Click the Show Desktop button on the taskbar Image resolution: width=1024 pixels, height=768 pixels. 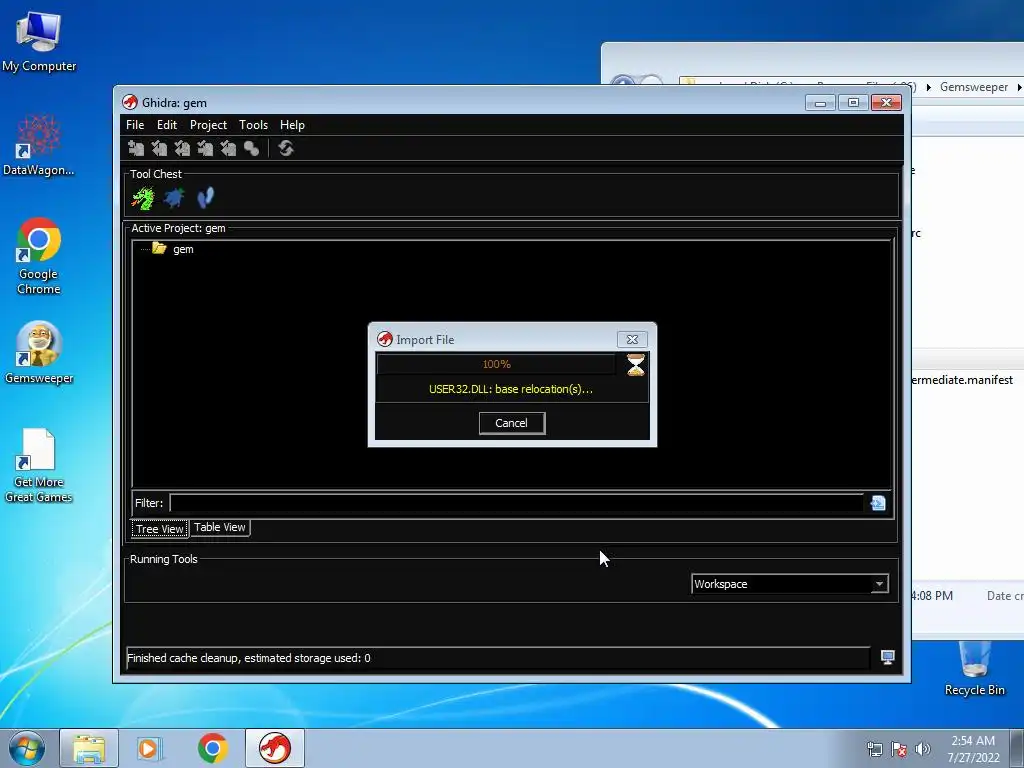[x=1018, y=748]
